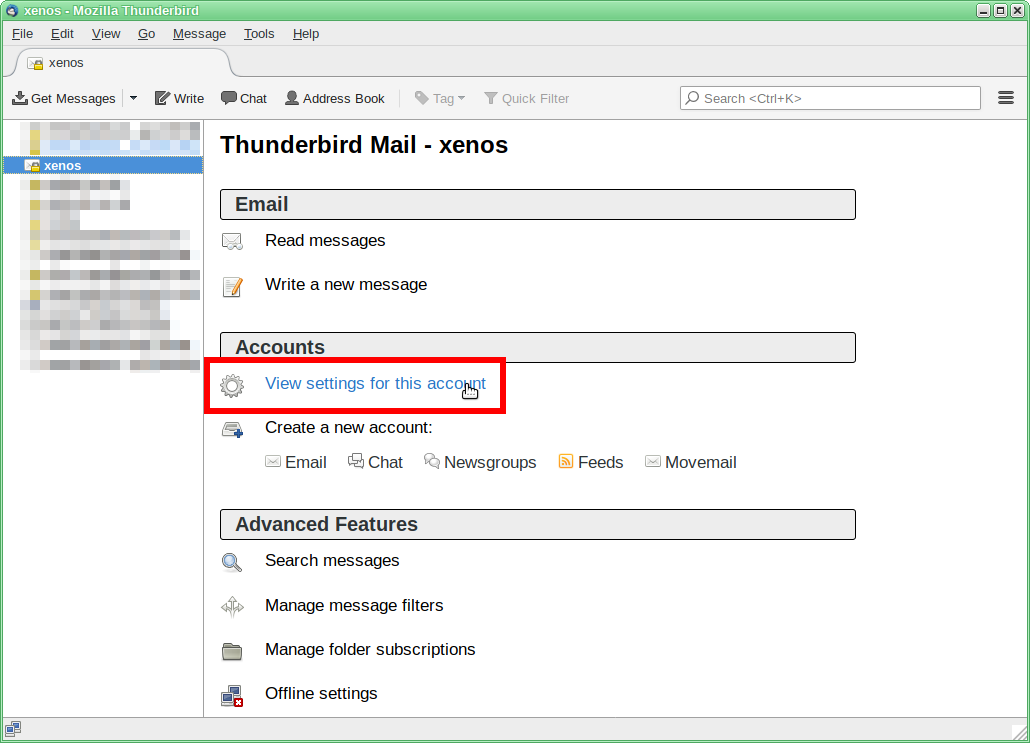Create a new Newsgroups account
This screenshot has width=1030, height=743.
pos(480,462)
